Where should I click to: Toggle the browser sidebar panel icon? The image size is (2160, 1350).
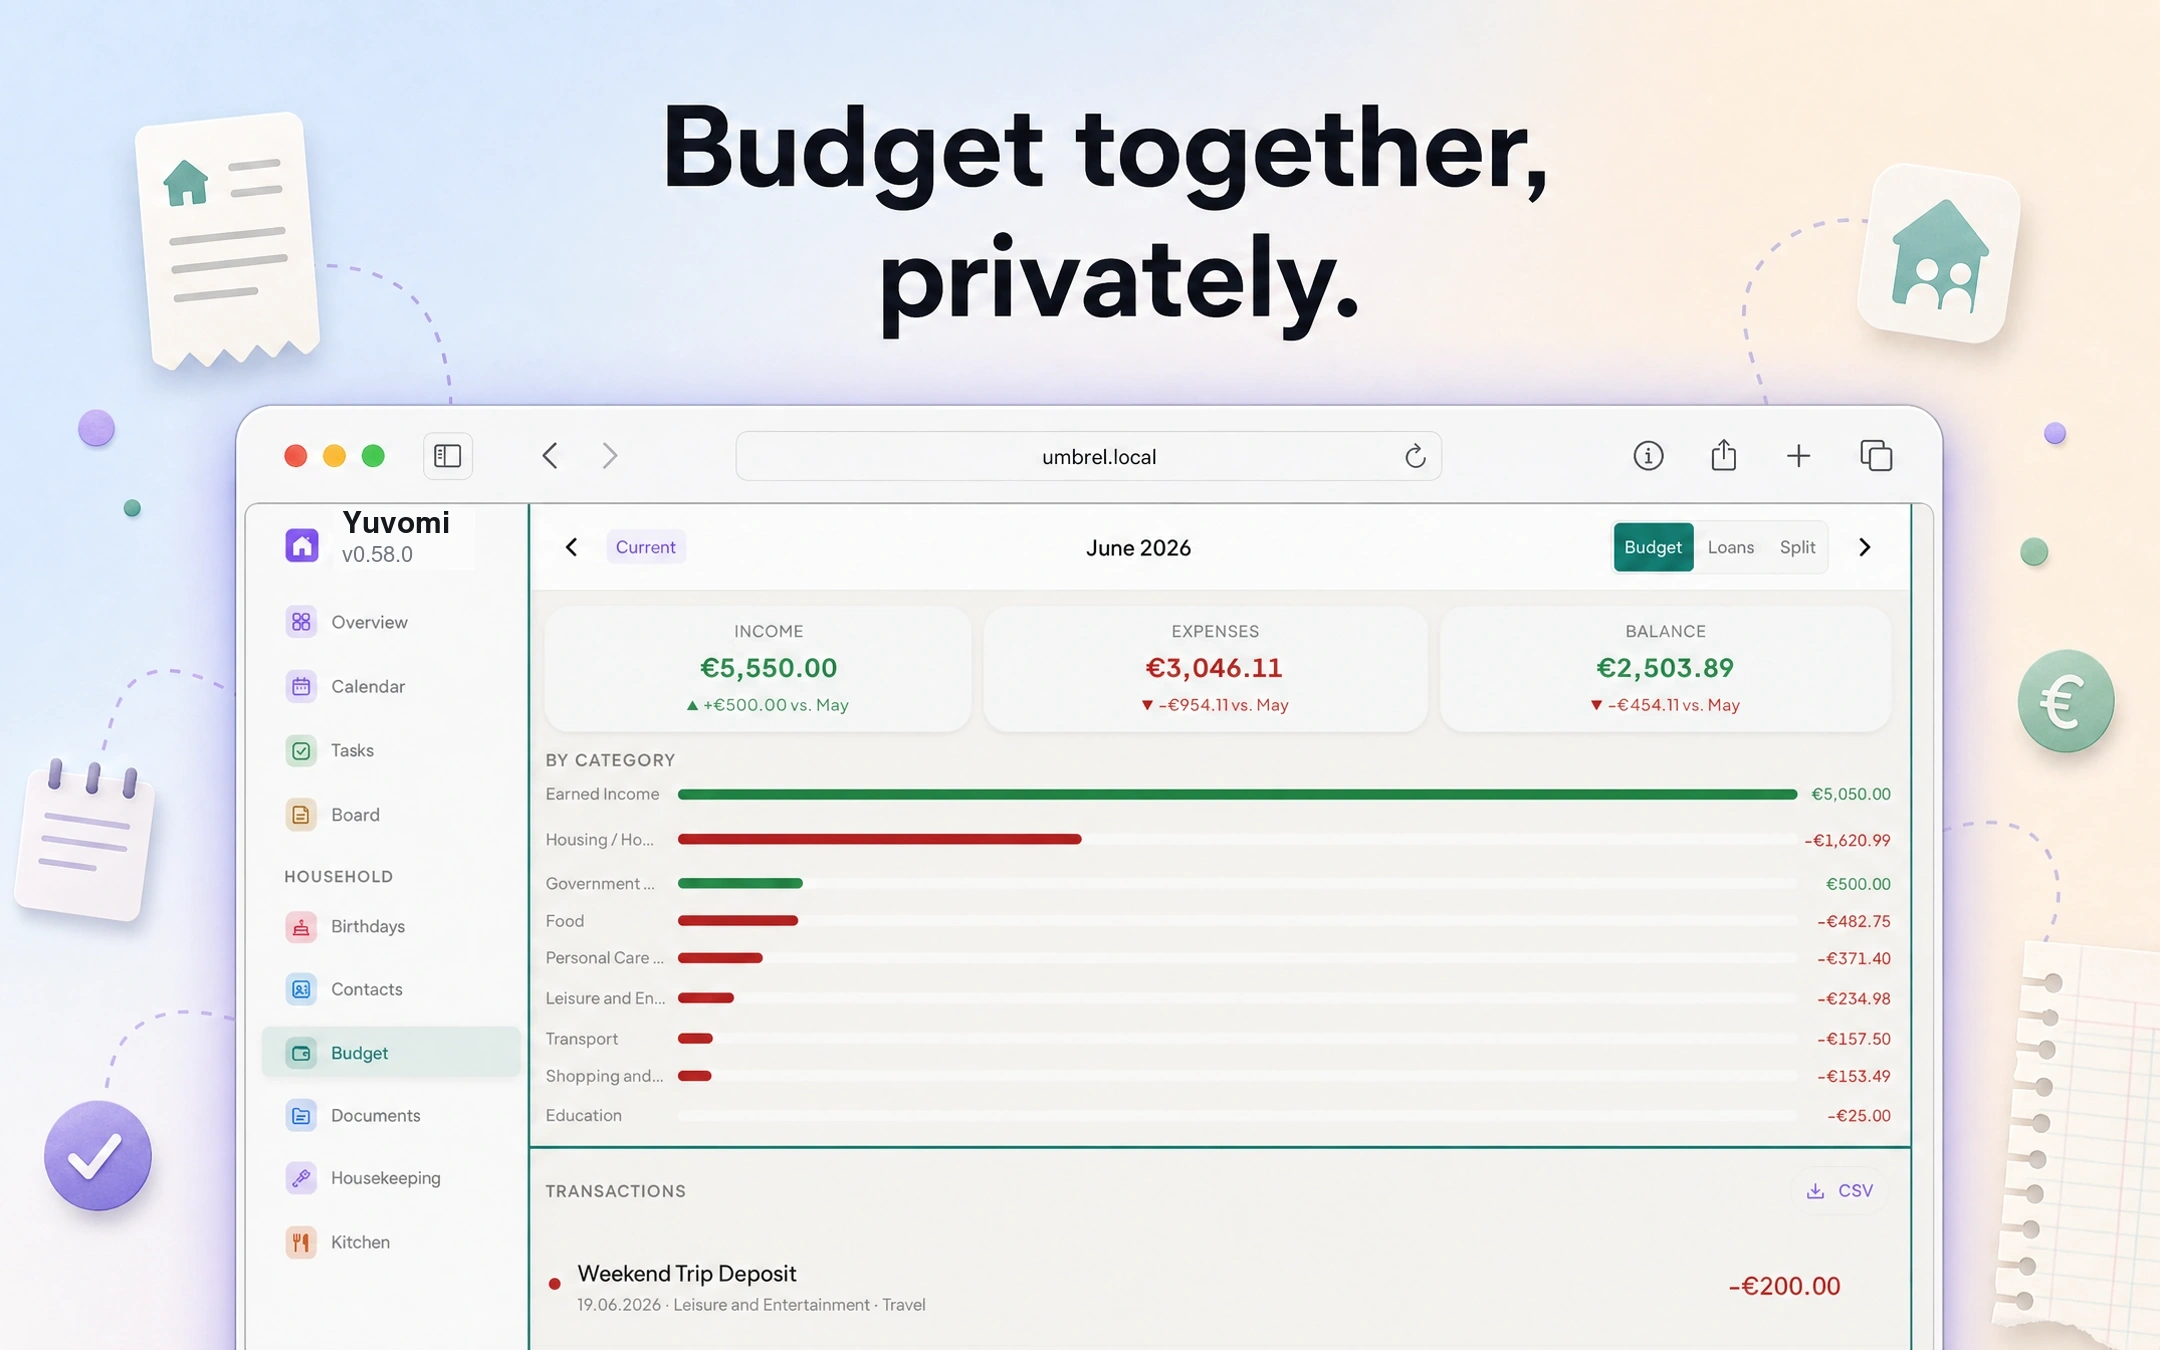(x=448, y=456)
